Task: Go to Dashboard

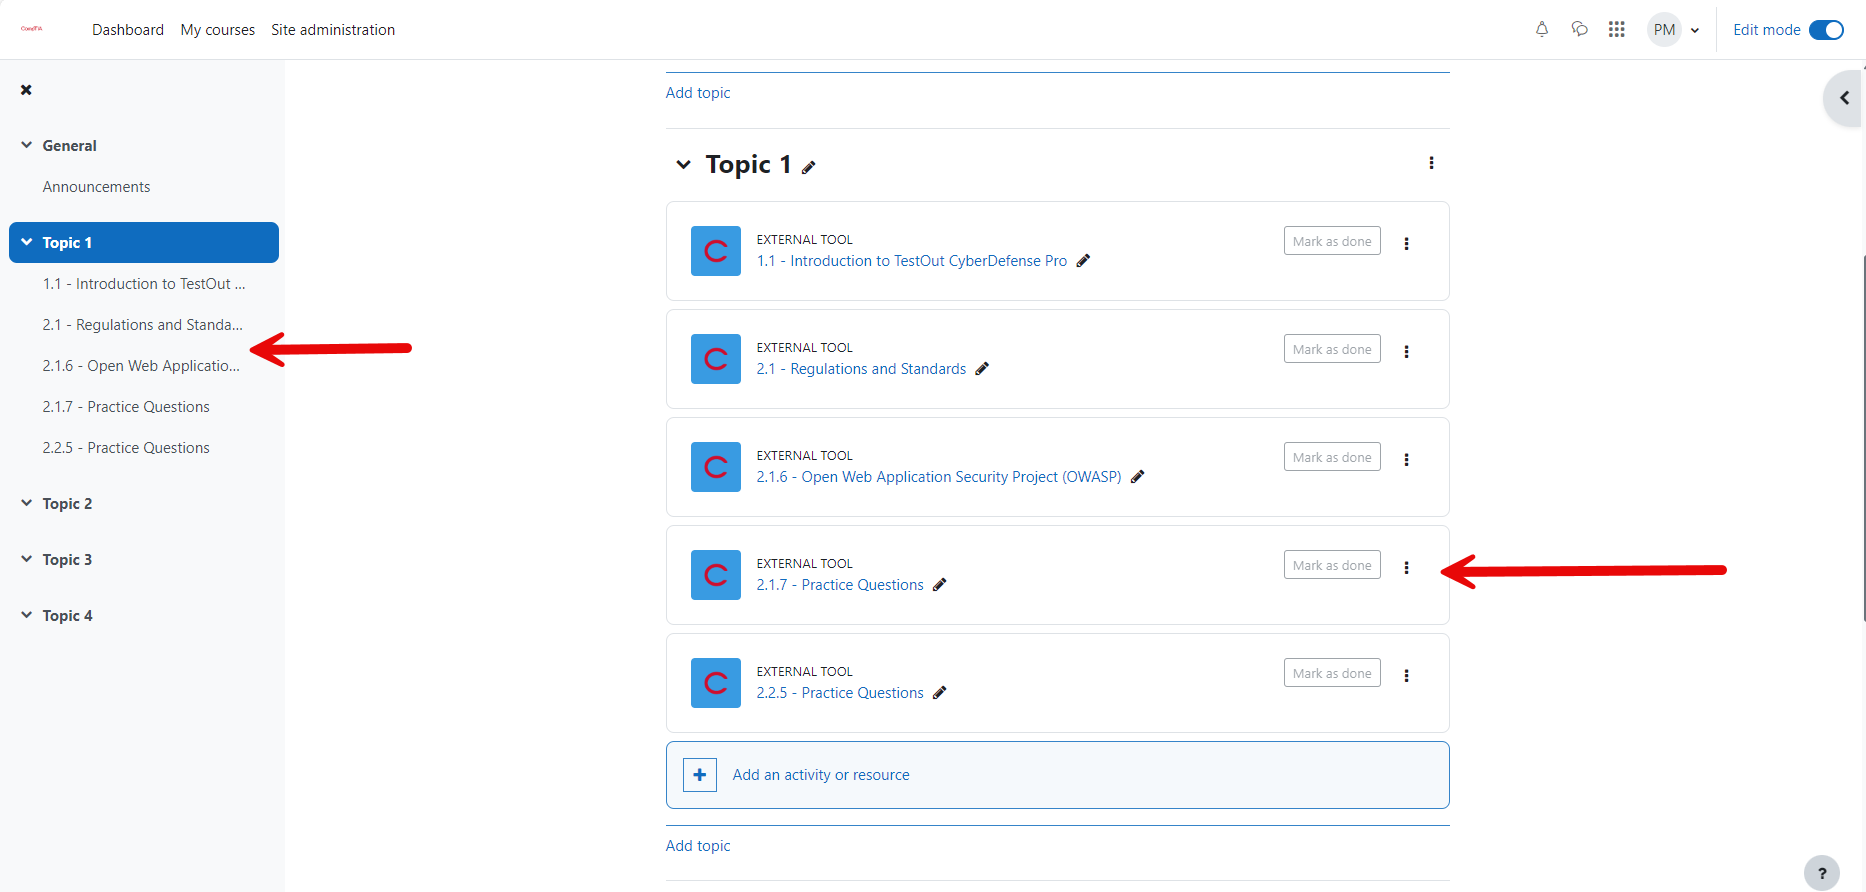Action: click(128, 30)
